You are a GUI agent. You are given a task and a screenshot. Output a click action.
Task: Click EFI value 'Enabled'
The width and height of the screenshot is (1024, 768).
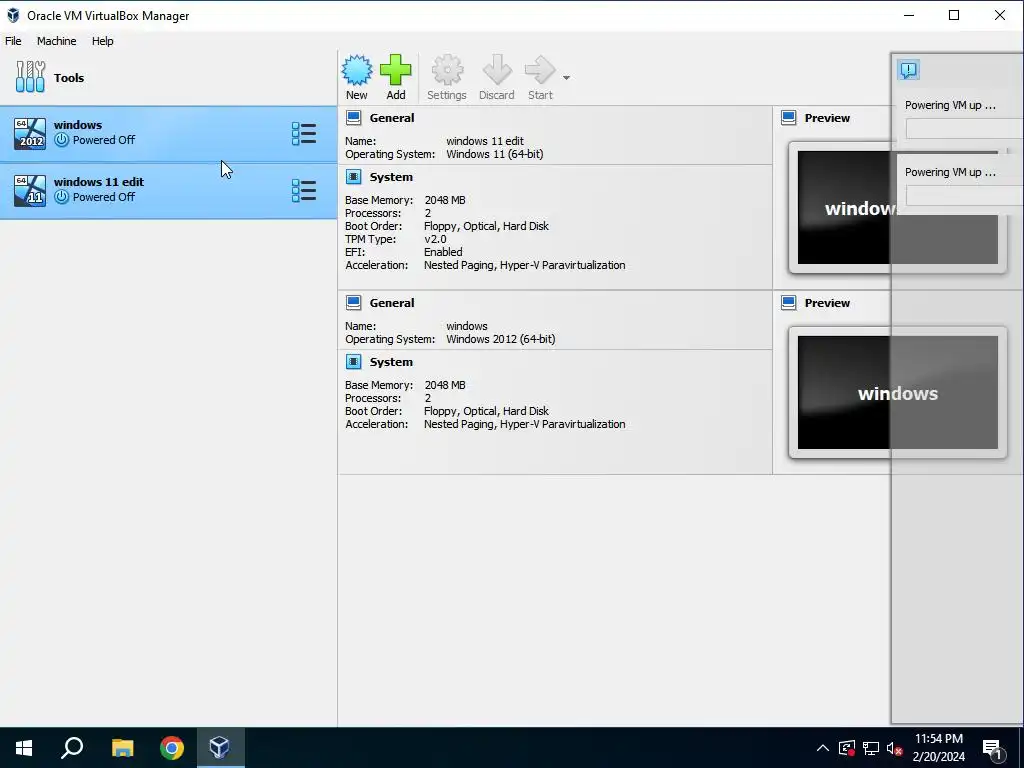pos(443,252)
